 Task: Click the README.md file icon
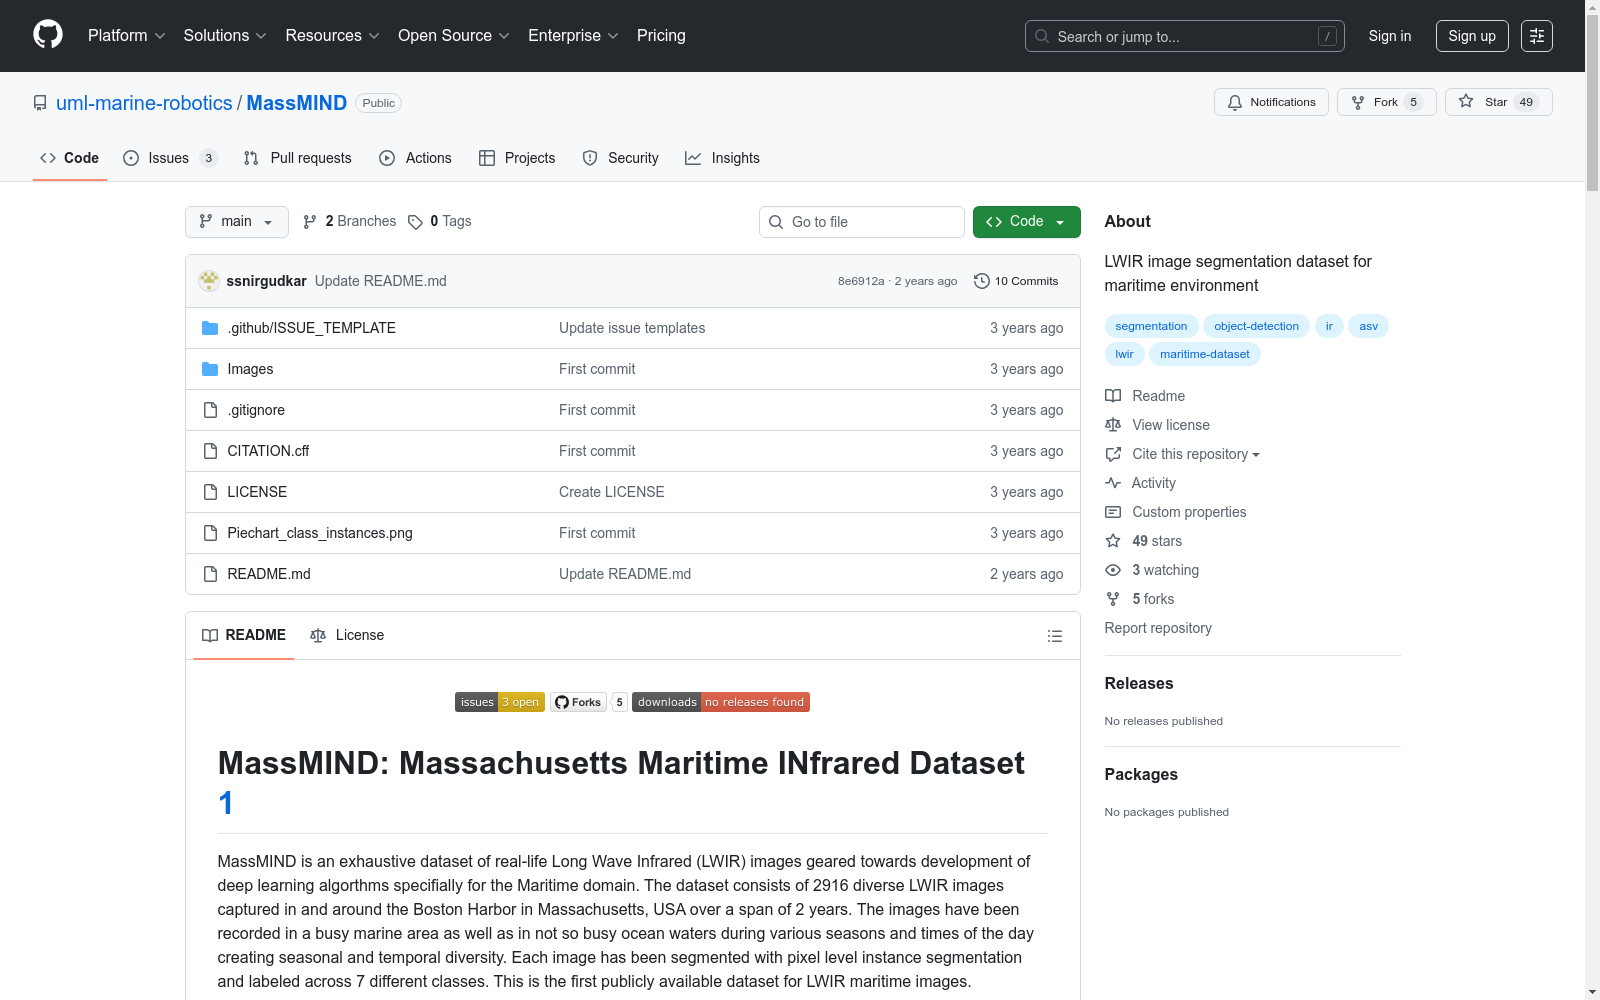210,574
